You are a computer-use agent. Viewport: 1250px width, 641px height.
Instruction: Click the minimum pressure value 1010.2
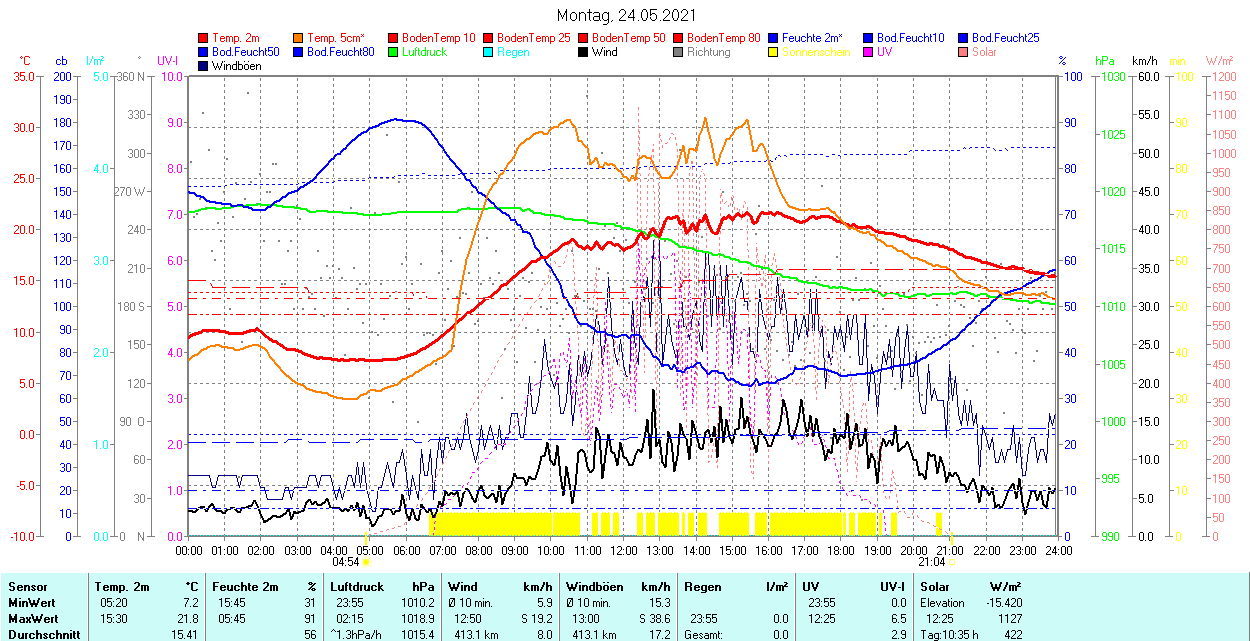pos(418,603)
